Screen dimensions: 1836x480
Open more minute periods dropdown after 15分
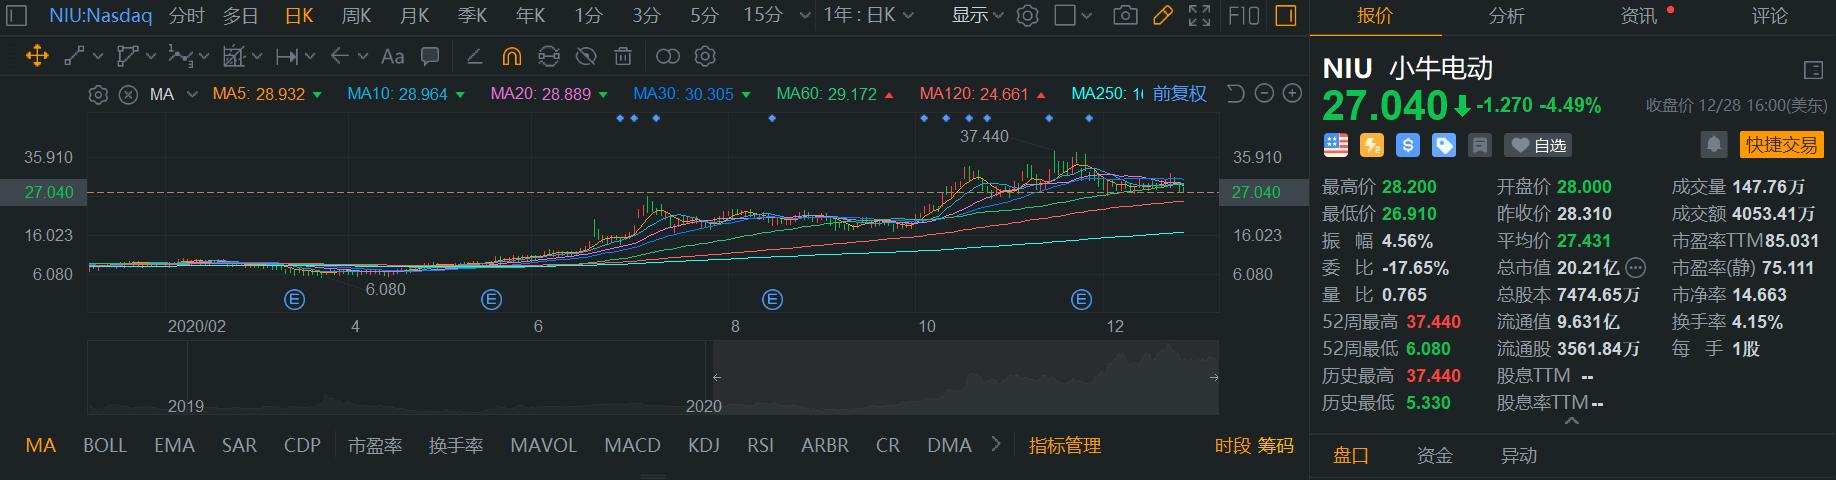[806, 16]
